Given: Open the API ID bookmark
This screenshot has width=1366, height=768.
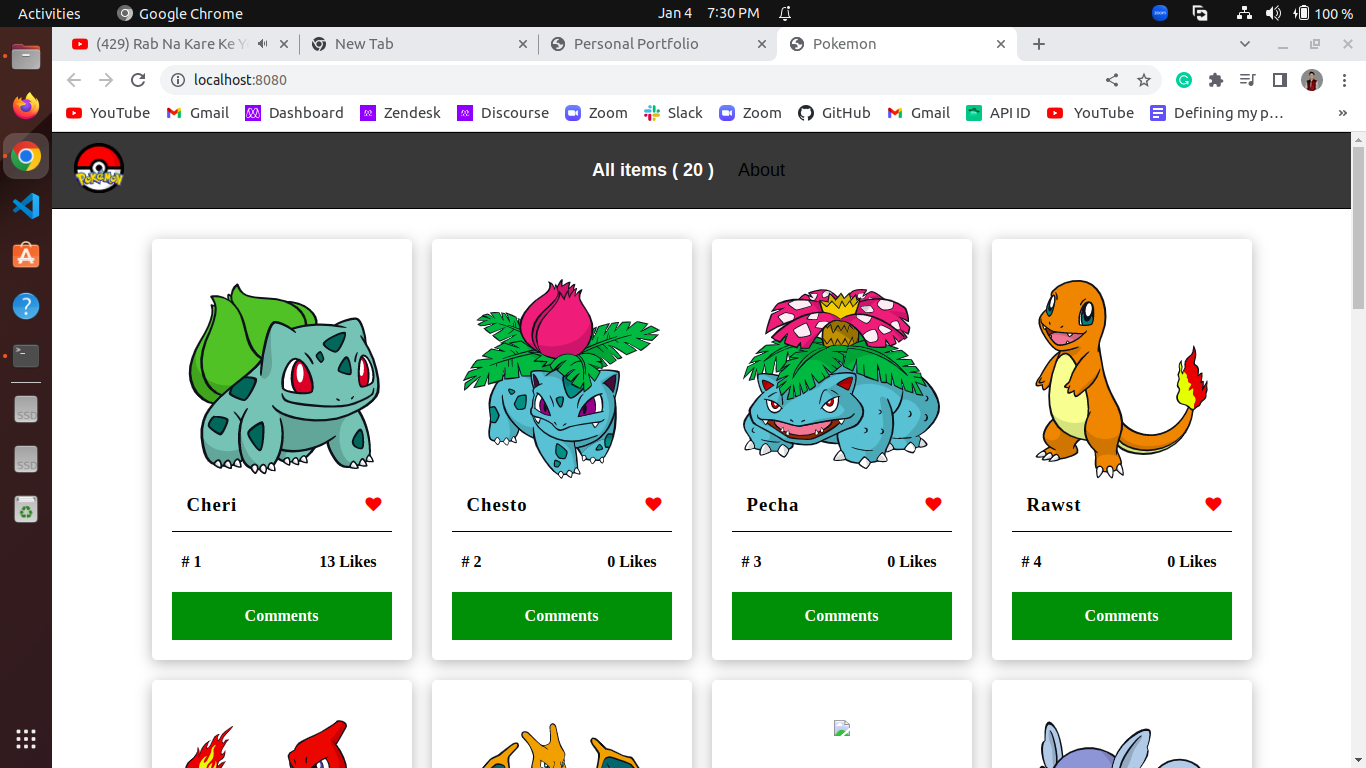Looking at the screenshot, I should (x=998, y=113).
